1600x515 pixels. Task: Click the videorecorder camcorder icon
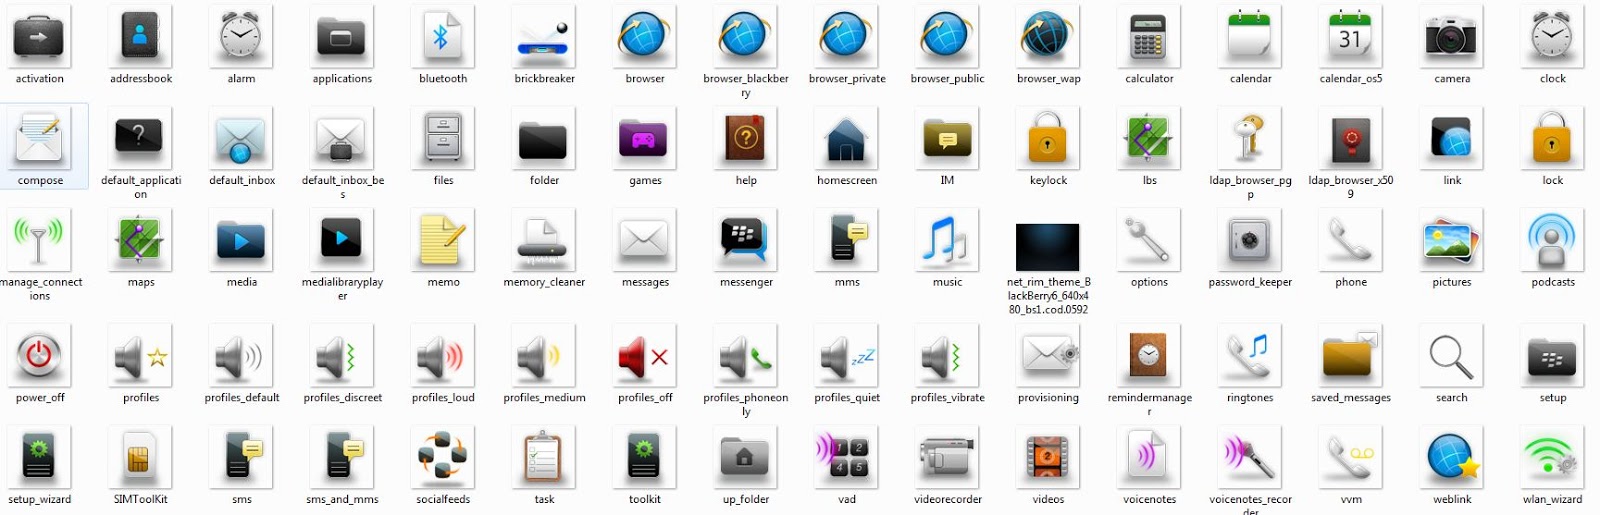(x=947, y=458)
